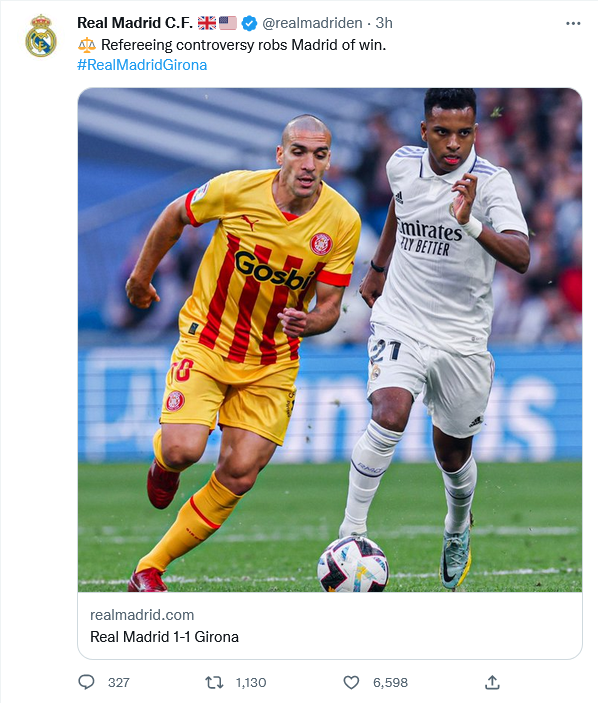Click the UK flag emoji in name
This screenshot has width=598, height=703.
[207, 23]
